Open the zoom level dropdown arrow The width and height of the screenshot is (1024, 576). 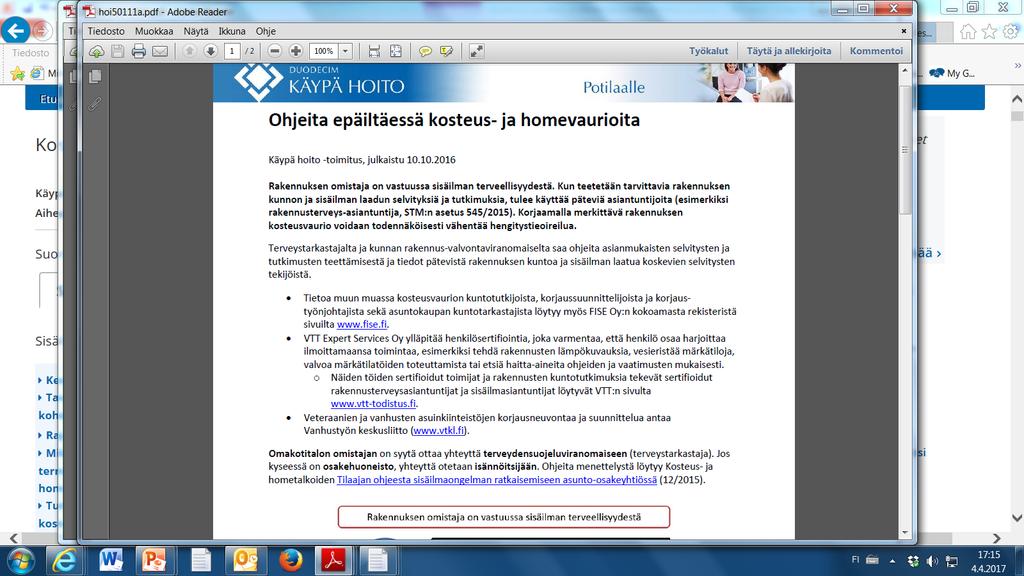click(x=345, y=51)
